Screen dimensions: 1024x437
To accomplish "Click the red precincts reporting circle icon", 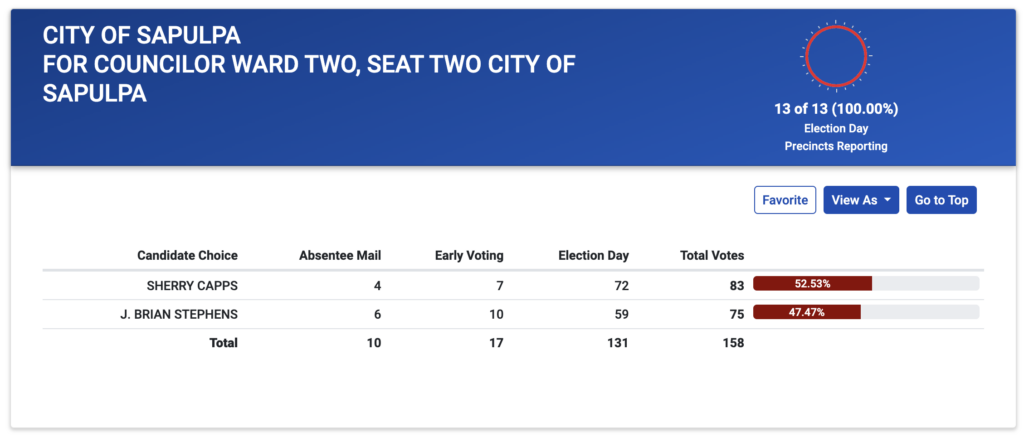I will coord(836,56).
